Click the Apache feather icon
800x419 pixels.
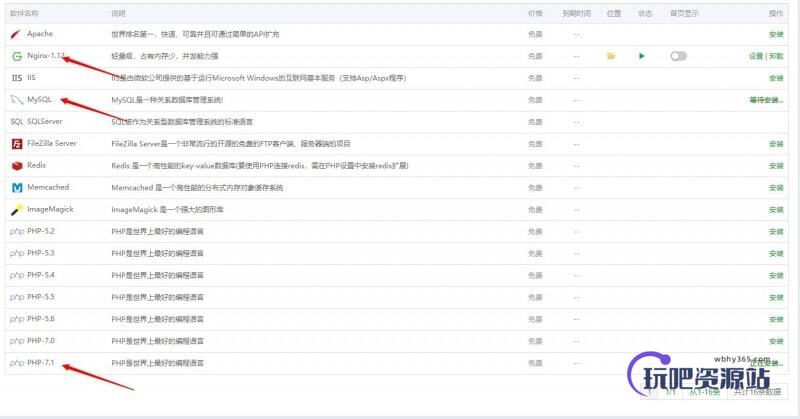[x=16, y=34]
